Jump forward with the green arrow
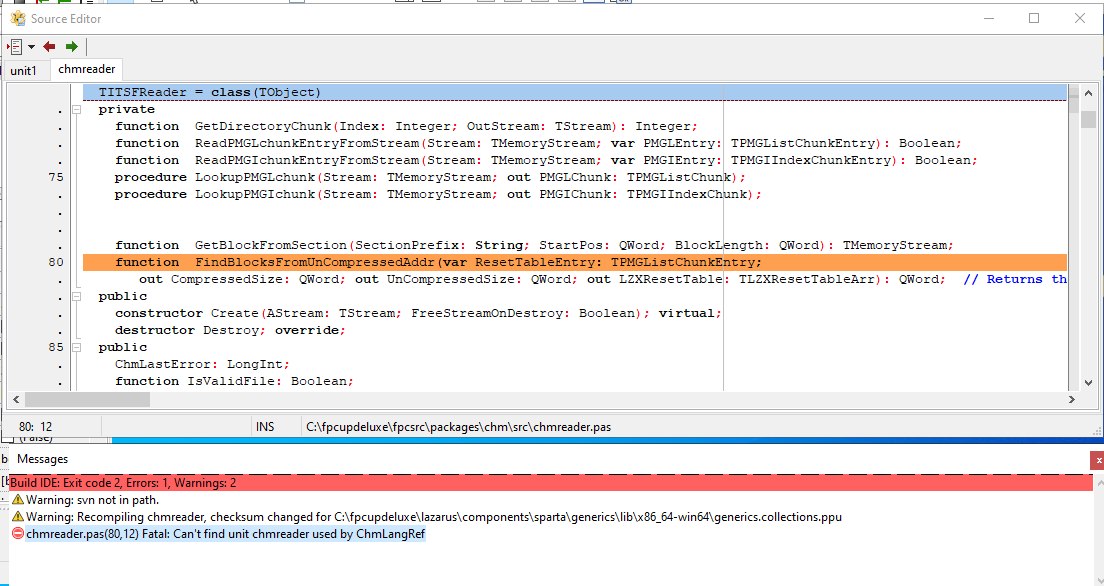 coord(72,47)
